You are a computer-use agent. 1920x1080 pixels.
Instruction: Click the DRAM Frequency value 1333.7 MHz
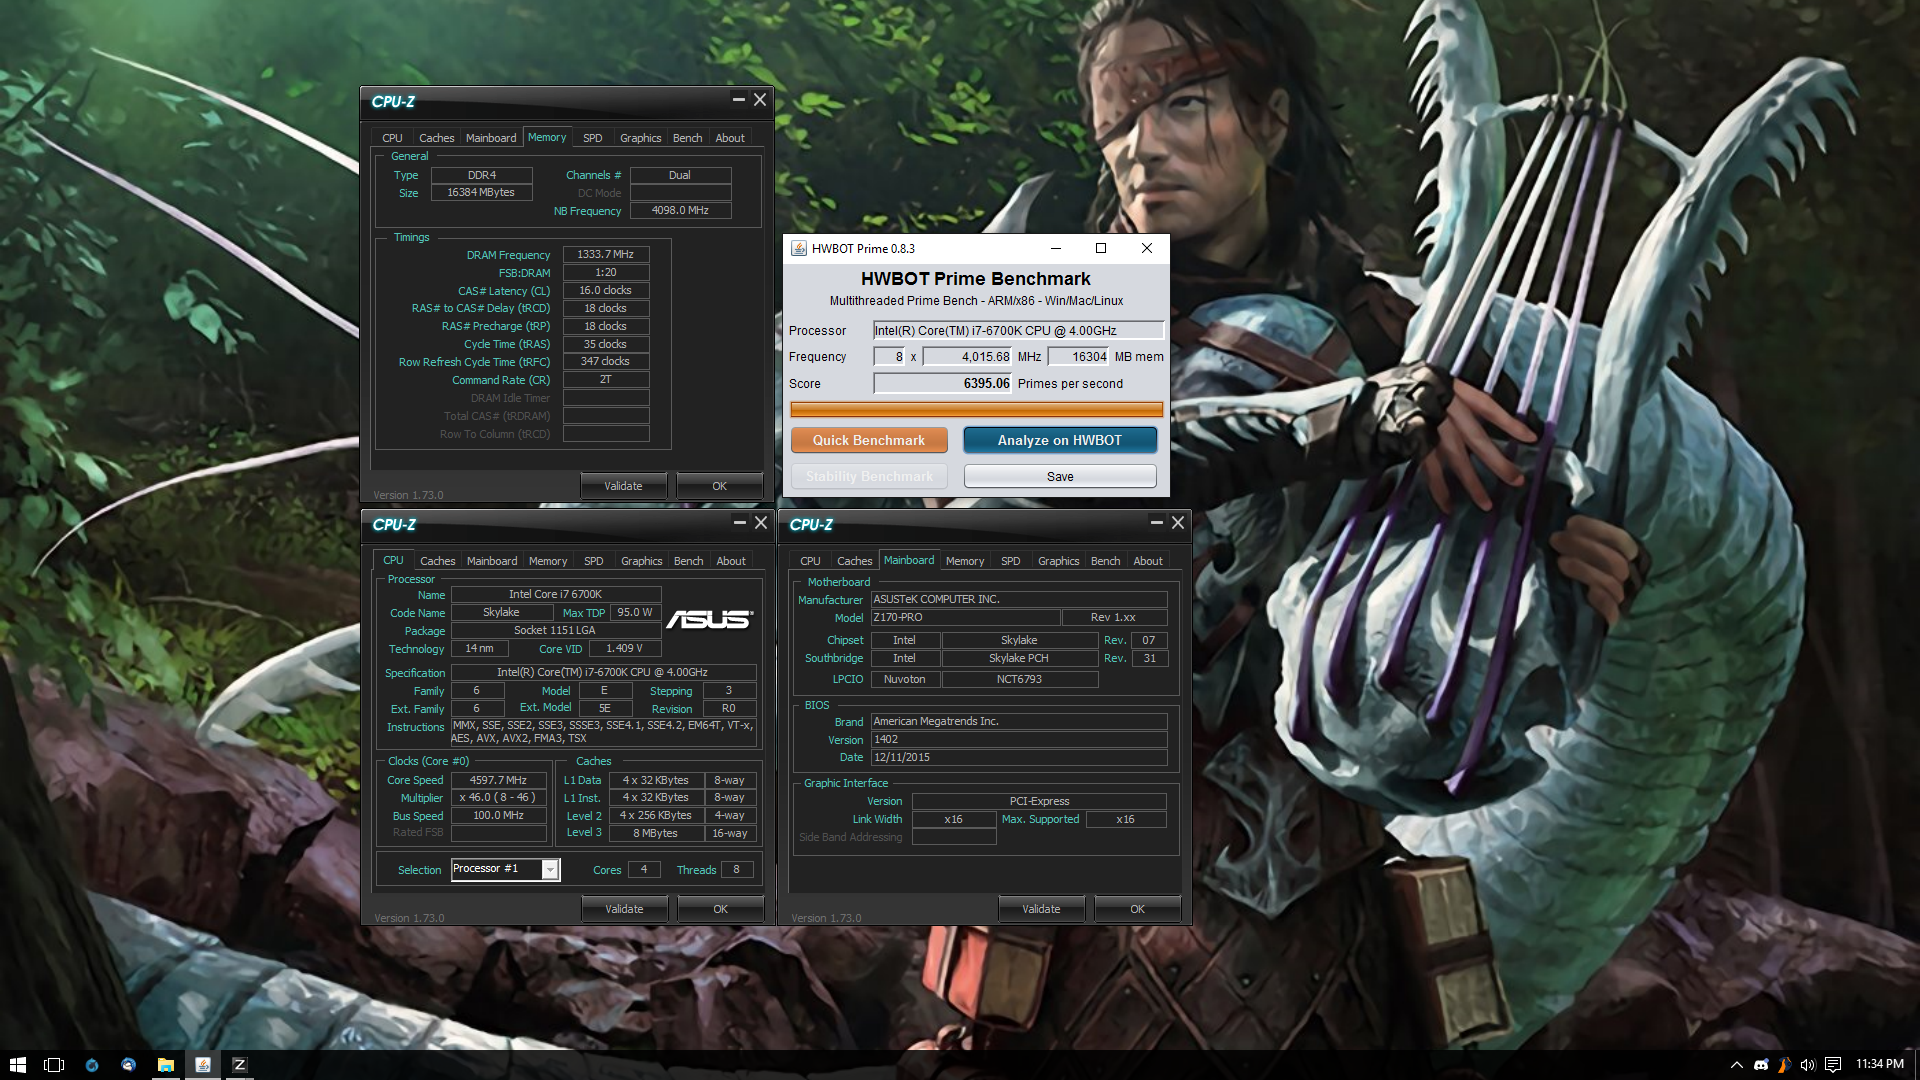click(x=606, y=255)
